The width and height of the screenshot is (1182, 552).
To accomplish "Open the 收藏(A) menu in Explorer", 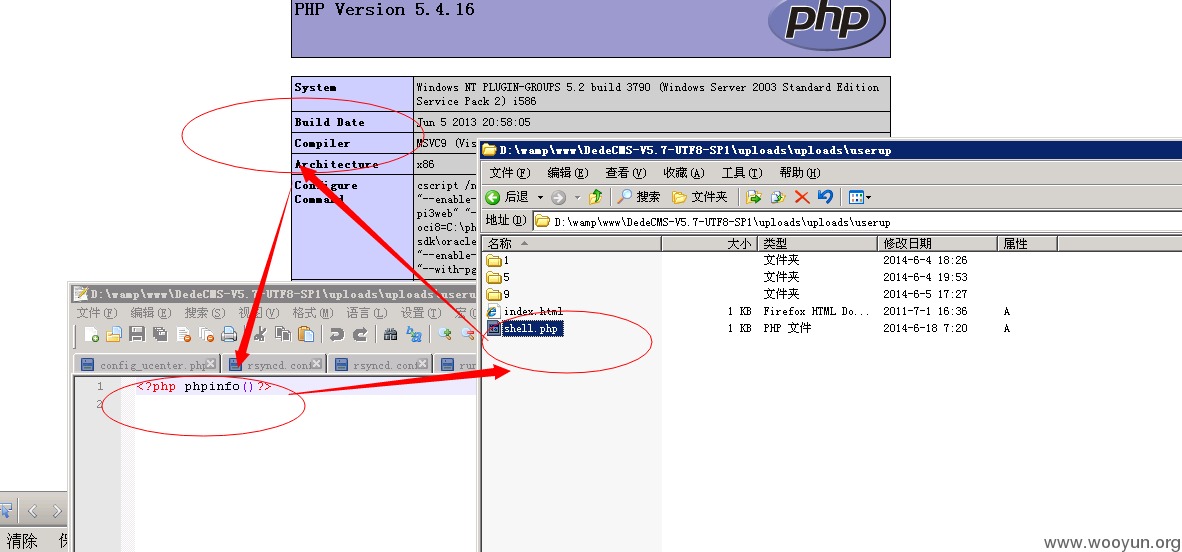I will click(684, 173).
